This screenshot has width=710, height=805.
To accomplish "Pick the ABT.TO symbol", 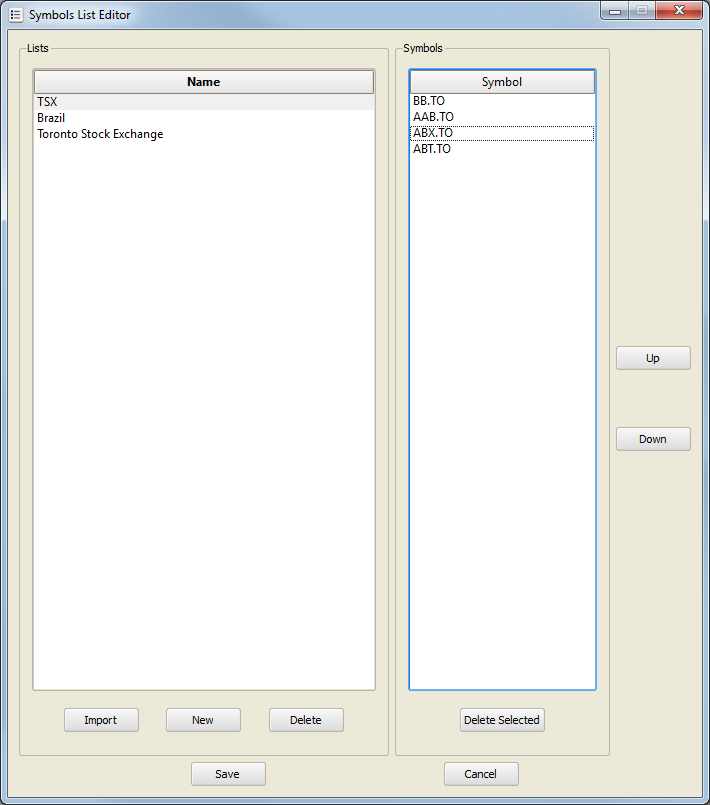I will pyautogui.click(x=432, y=149).
